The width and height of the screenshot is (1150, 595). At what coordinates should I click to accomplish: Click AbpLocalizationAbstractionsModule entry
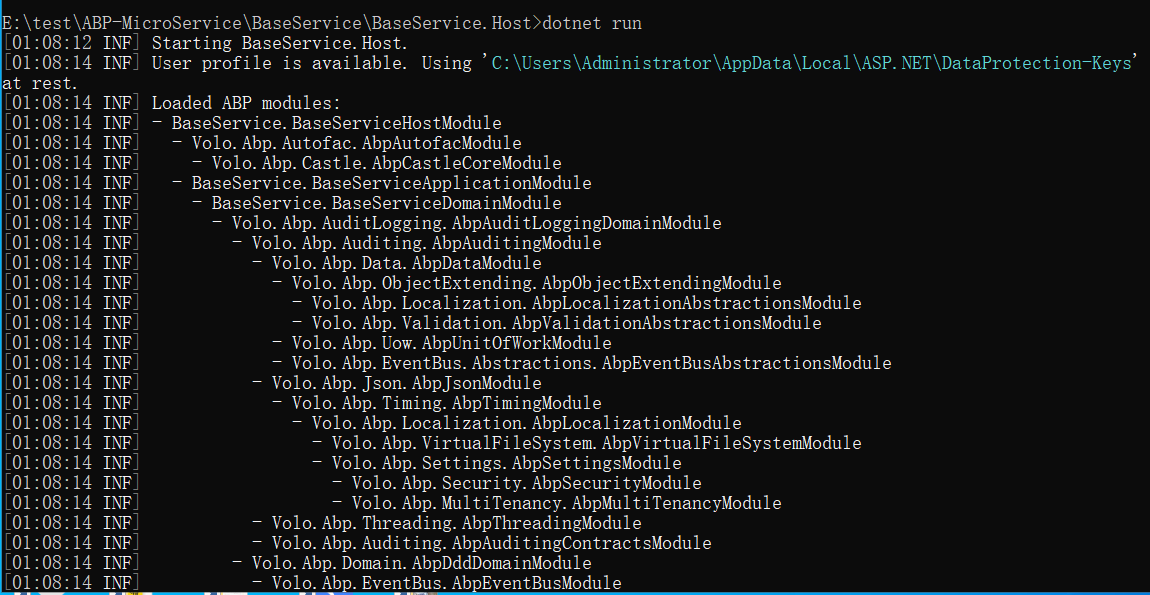pos(587,303)
